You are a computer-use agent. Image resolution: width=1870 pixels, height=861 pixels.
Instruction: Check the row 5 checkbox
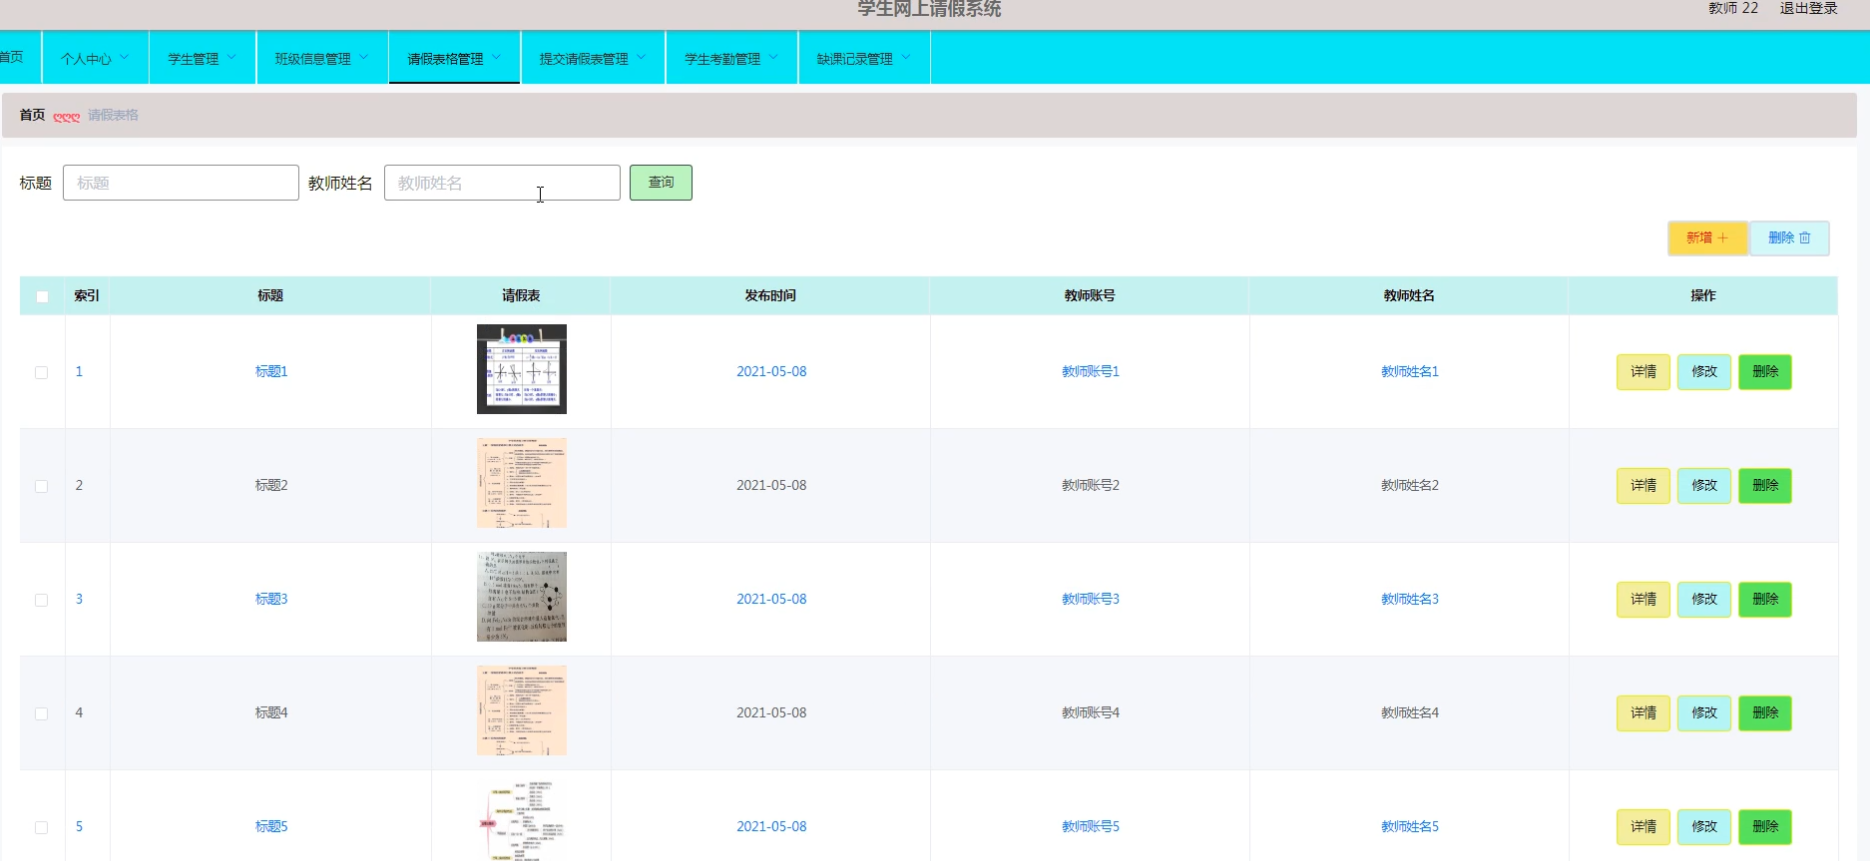42,828
